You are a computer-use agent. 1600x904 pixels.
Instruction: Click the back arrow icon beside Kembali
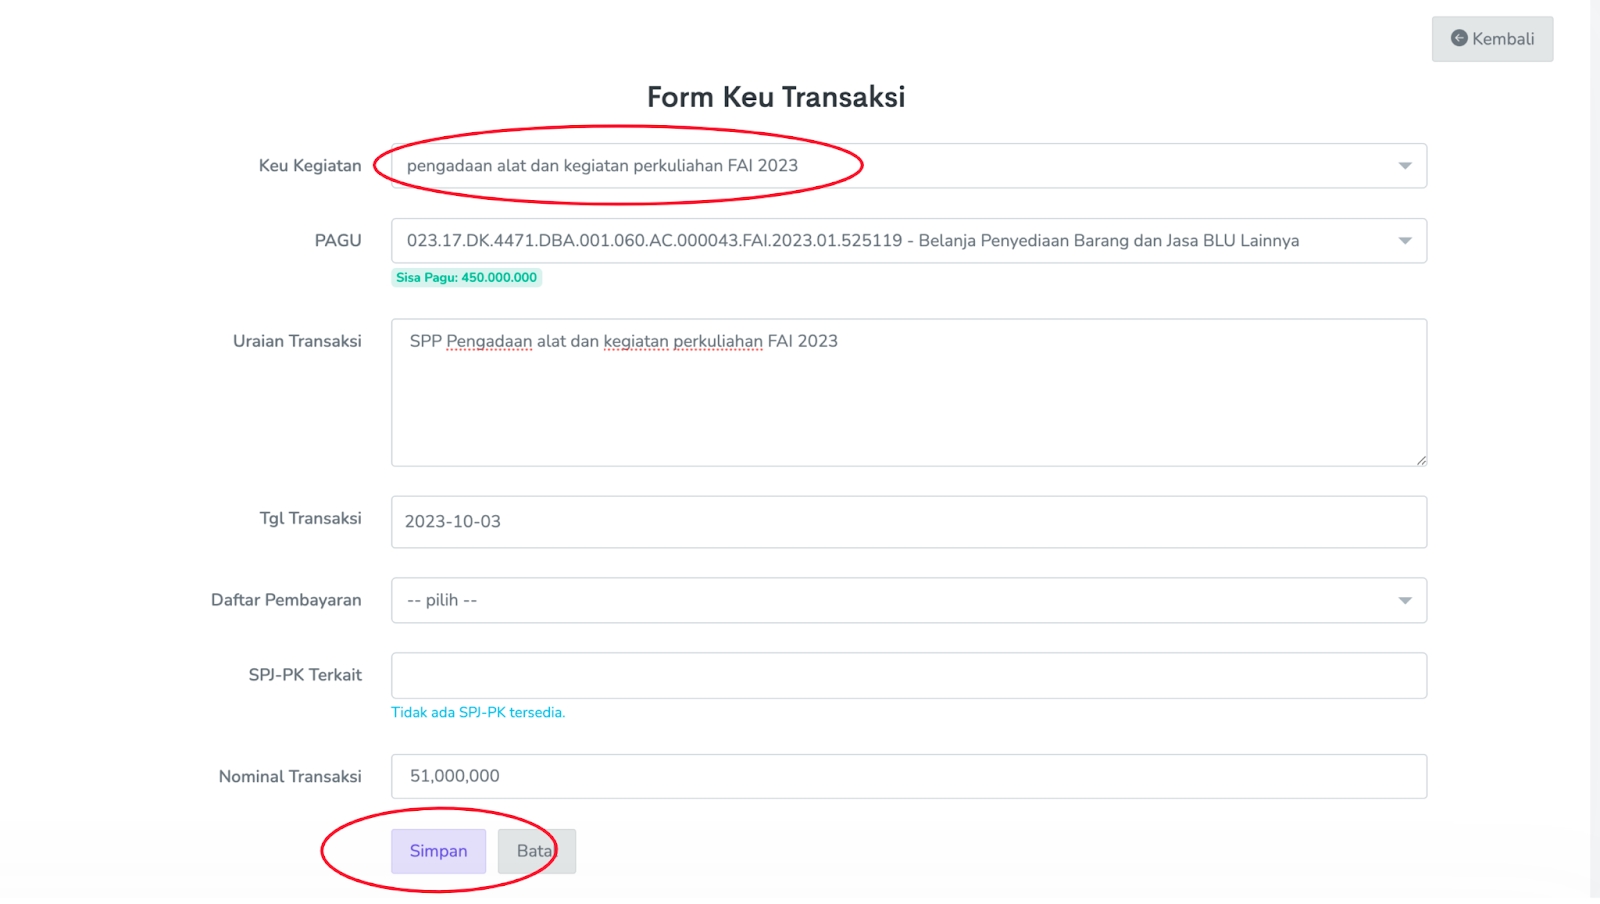[x=1459, y=38]
